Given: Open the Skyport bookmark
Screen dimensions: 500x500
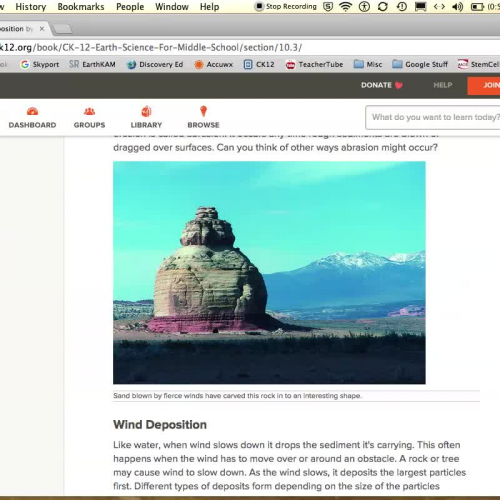Looking at the screenshot, I should point(40,64).
